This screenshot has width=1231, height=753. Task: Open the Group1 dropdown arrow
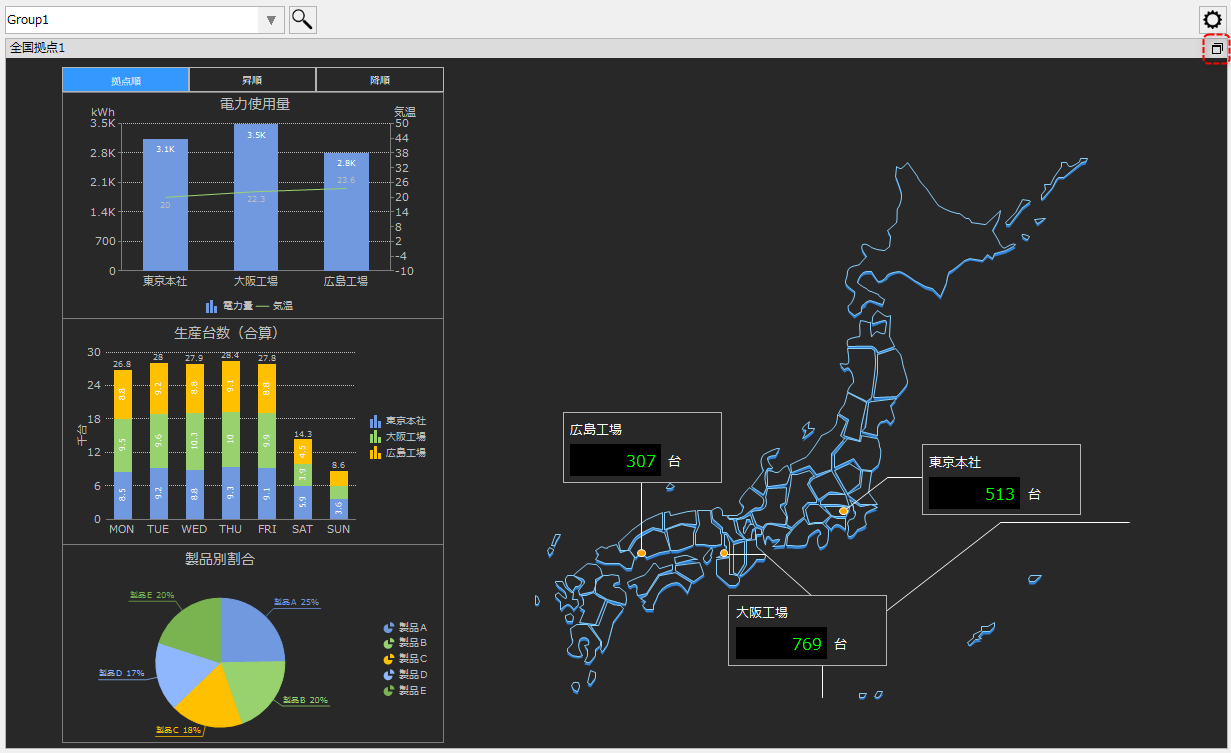click(271, 20)
